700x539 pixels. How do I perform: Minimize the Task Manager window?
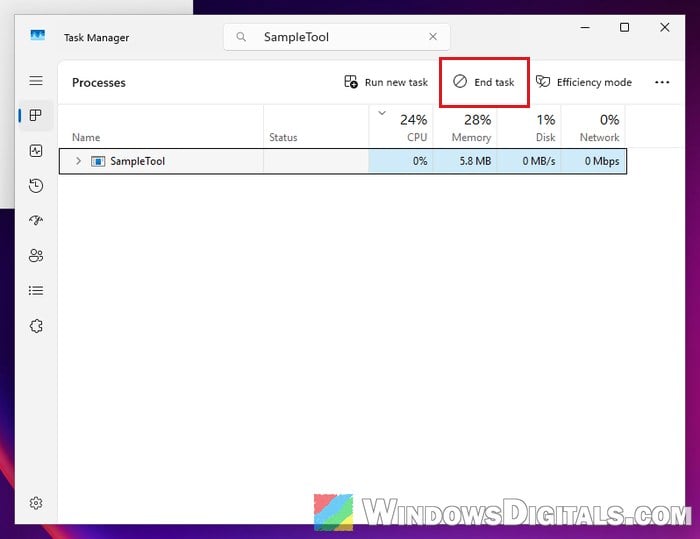pyautogui.click(x=585, y=28)
